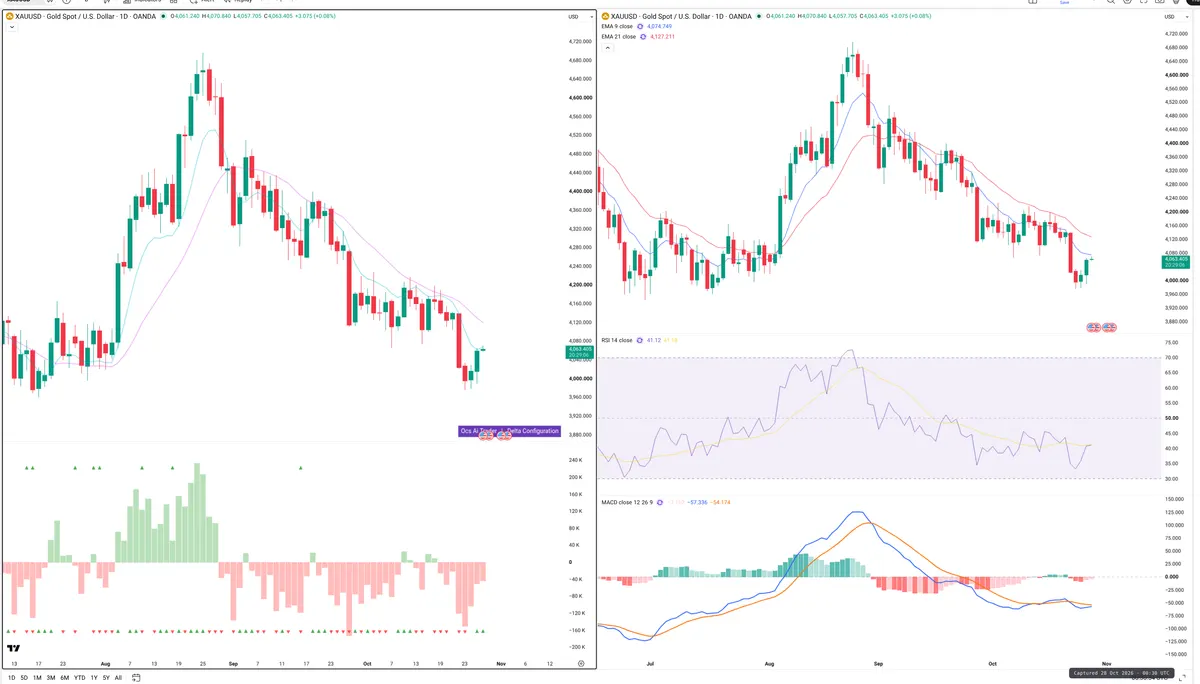Click the RSI 14 indicator source icon
This screenshot has height=684, width=1200.
point(640,340)
